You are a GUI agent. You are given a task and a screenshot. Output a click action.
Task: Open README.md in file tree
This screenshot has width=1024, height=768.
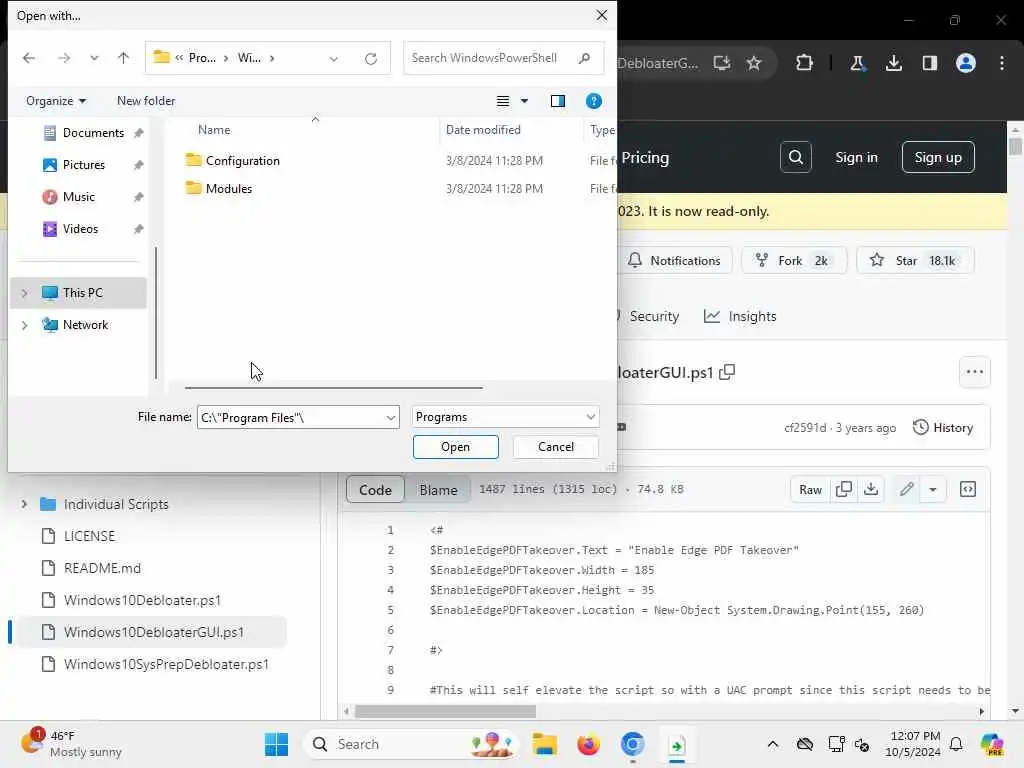[x=102, y=568]
